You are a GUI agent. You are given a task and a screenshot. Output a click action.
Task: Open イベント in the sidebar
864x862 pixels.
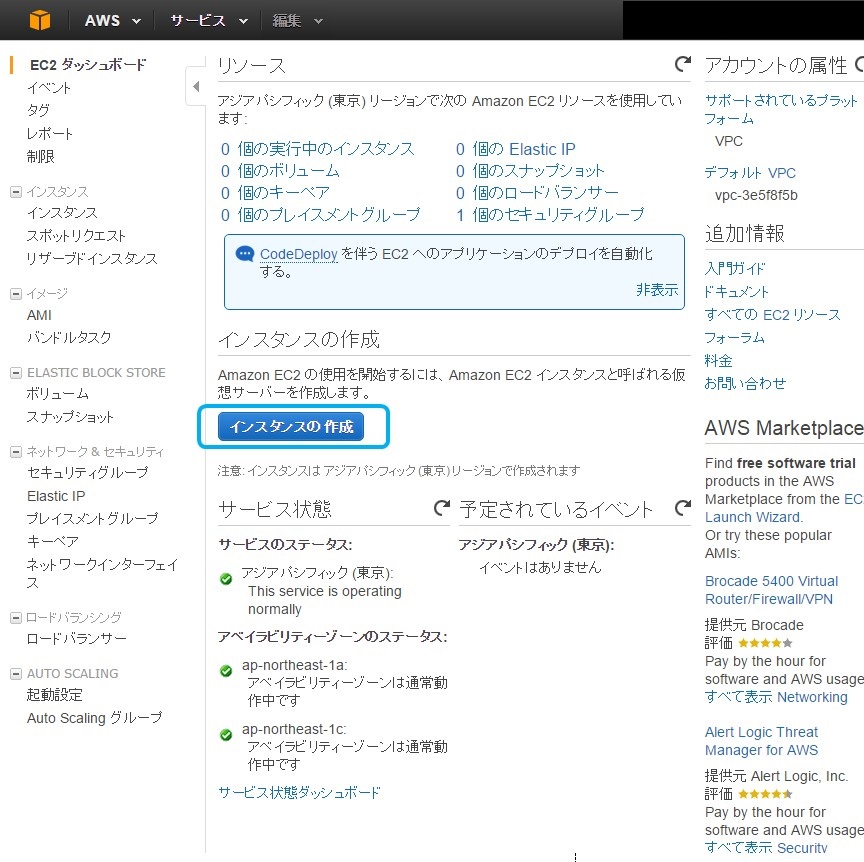click(49, 88)
